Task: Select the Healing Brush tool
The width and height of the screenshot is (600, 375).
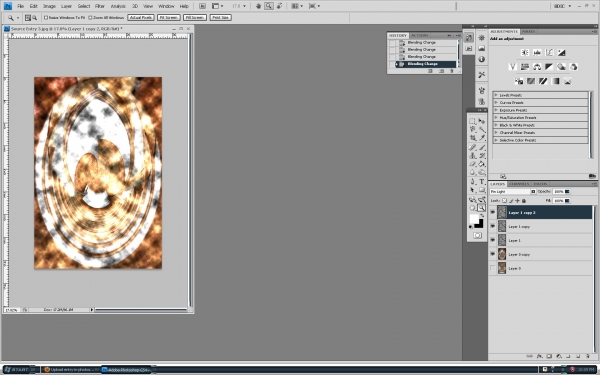Action: coord(473,147)
